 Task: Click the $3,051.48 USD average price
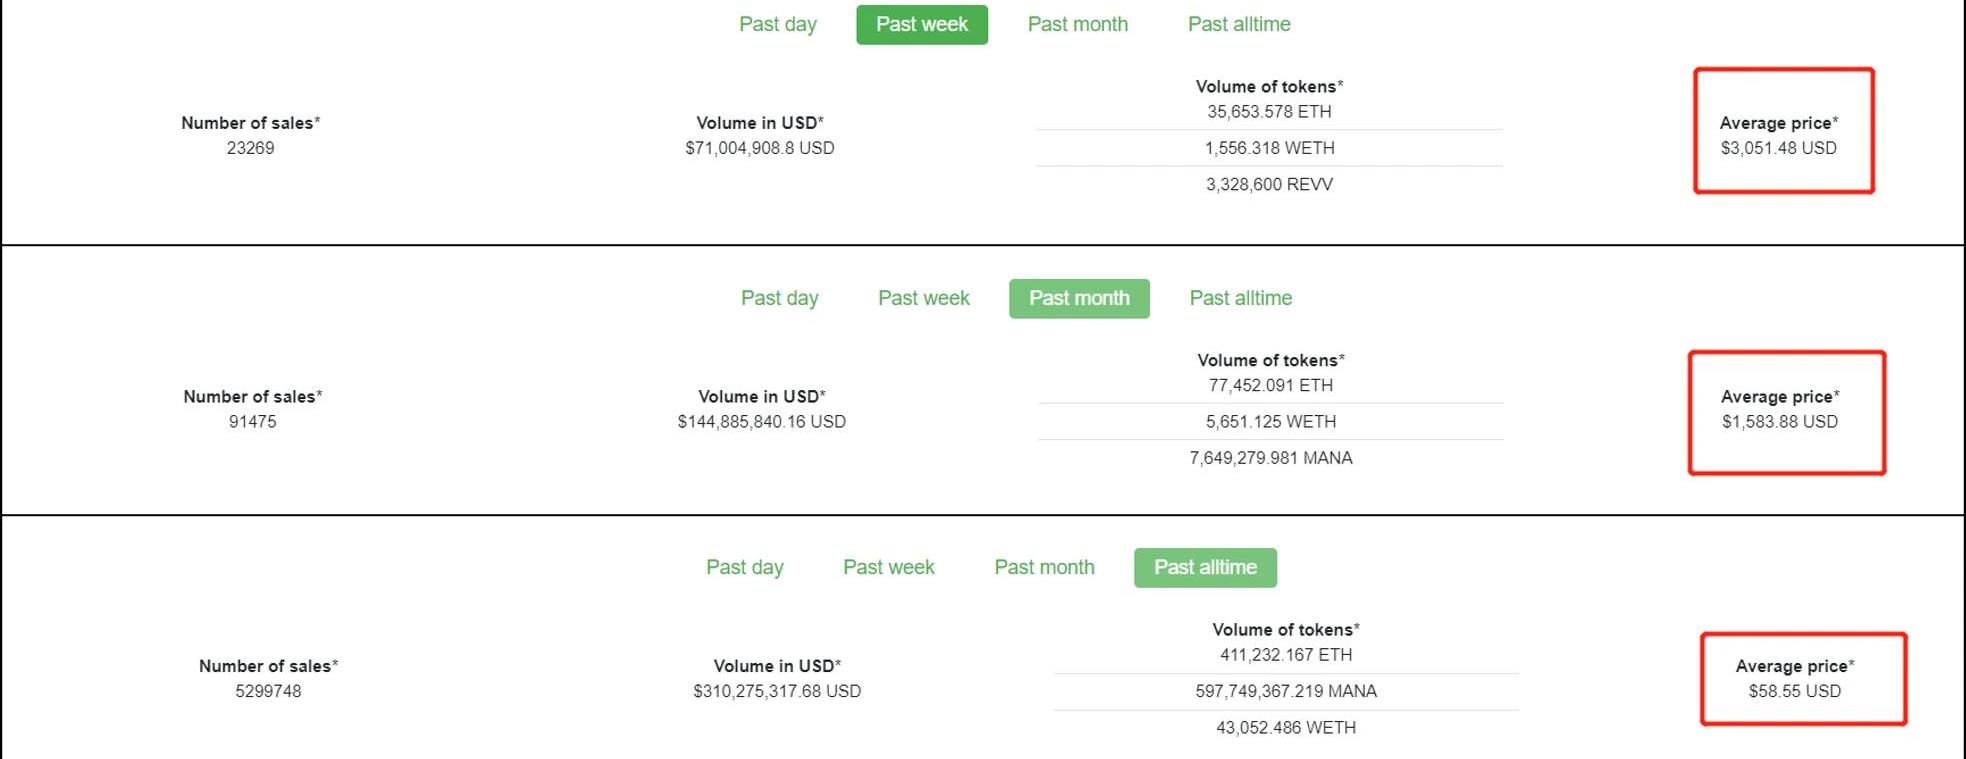(x=1779, y=148)
